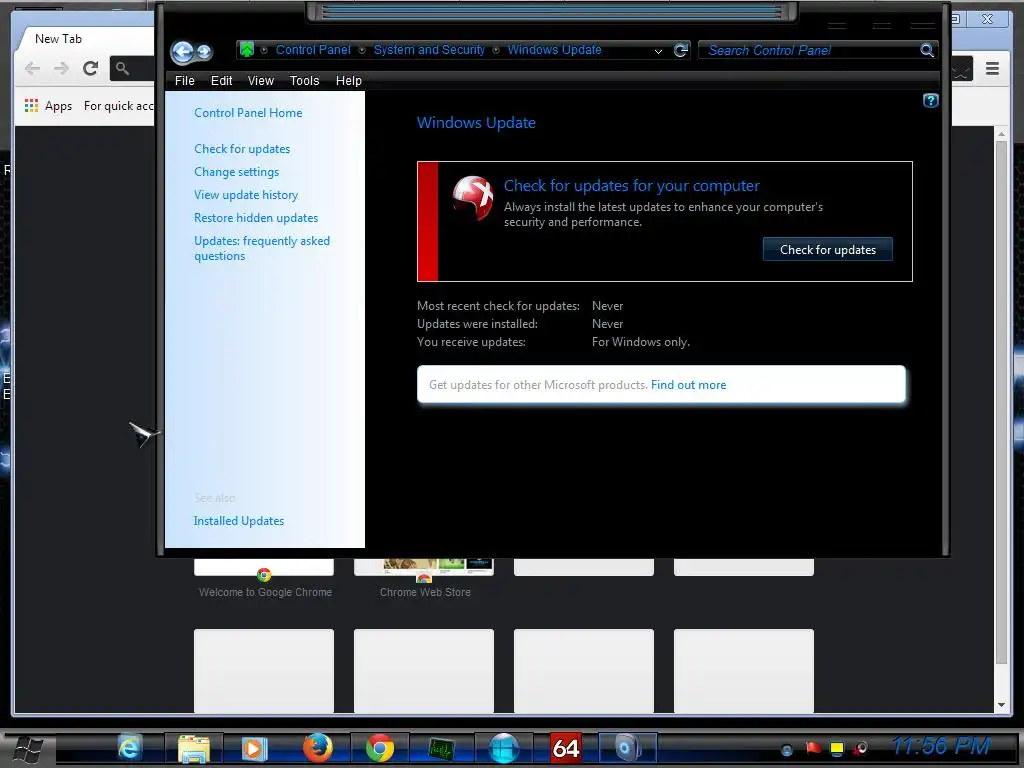The width and height of the screenshot is (1024, 768).
Task: Open Change settings link
Action: tap(236, 172)
